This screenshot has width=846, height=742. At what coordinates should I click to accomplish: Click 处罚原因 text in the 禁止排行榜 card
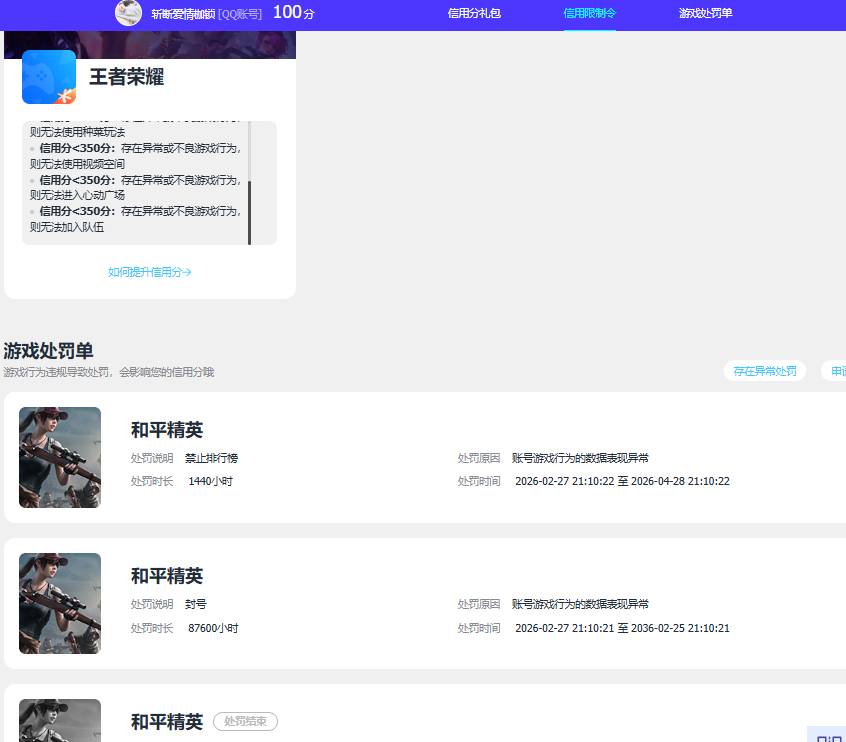pyautogui.click(x=580, y=458)
